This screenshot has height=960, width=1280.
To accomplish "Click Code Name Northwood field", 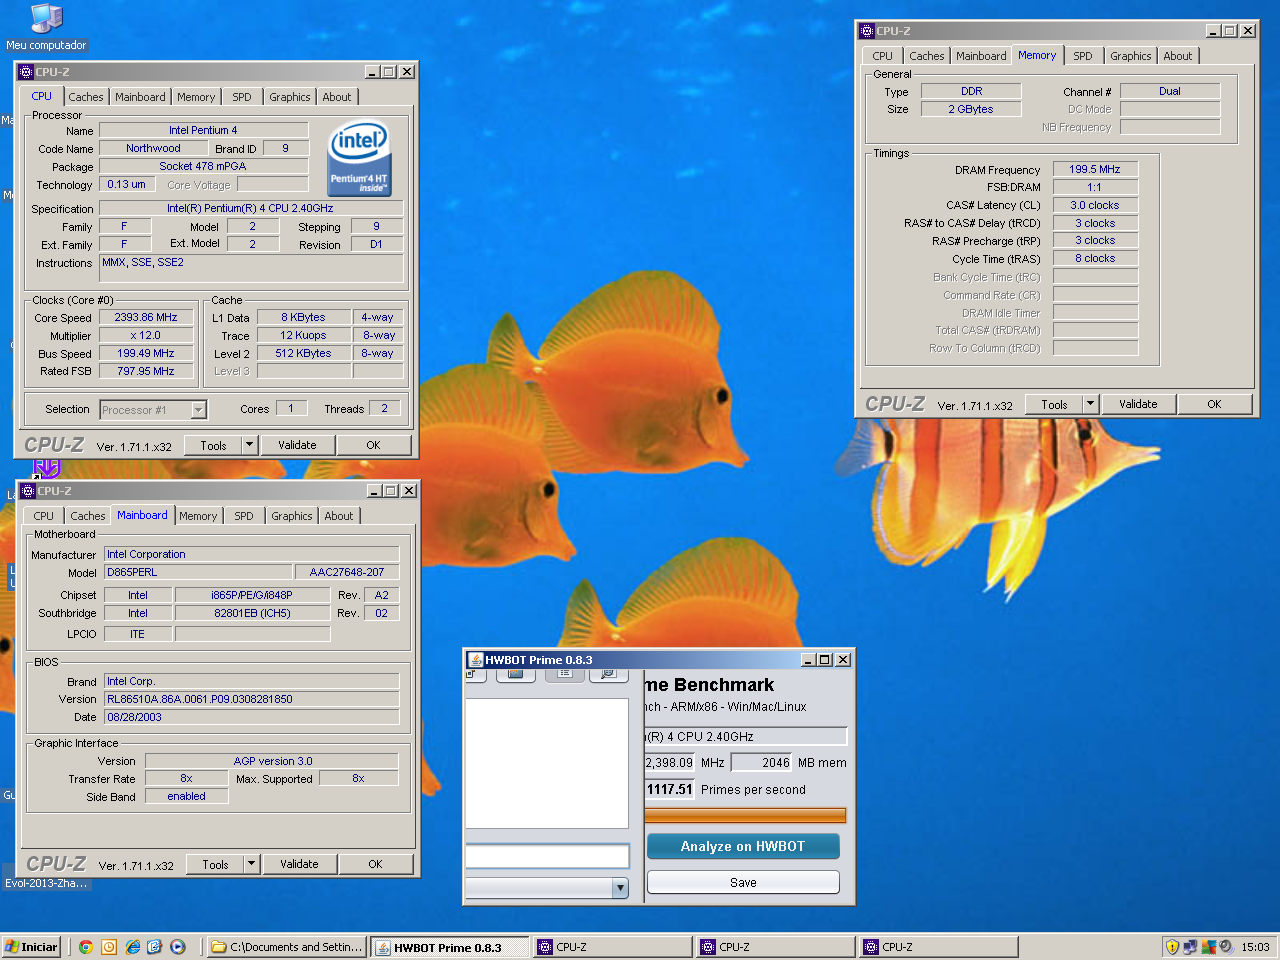I will (x=153, y=148).
